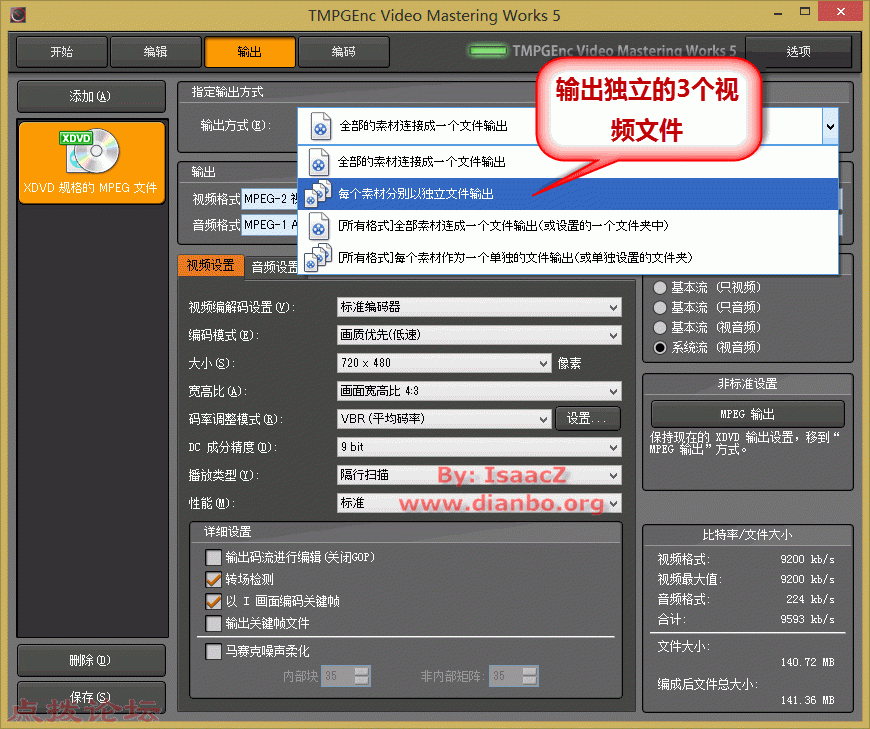
Task: Enable 输出关键帧文件 checkbox
Action: (213, 624)
